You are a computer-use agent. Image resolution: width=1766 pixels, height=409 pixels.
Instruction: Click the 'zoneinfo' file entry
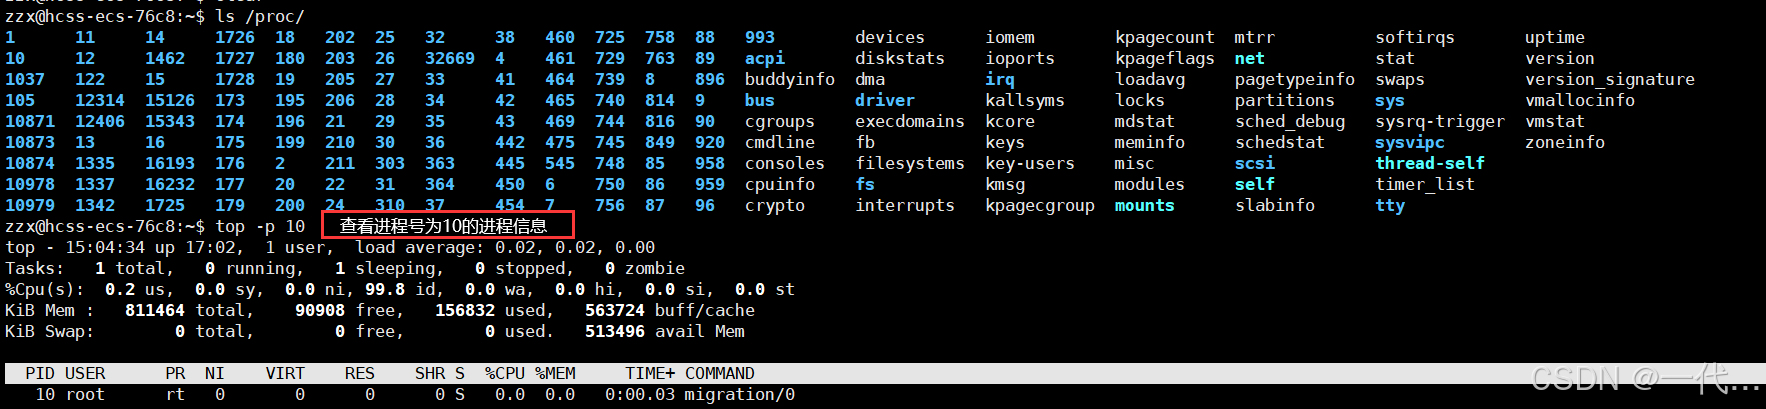(1565, 143)
